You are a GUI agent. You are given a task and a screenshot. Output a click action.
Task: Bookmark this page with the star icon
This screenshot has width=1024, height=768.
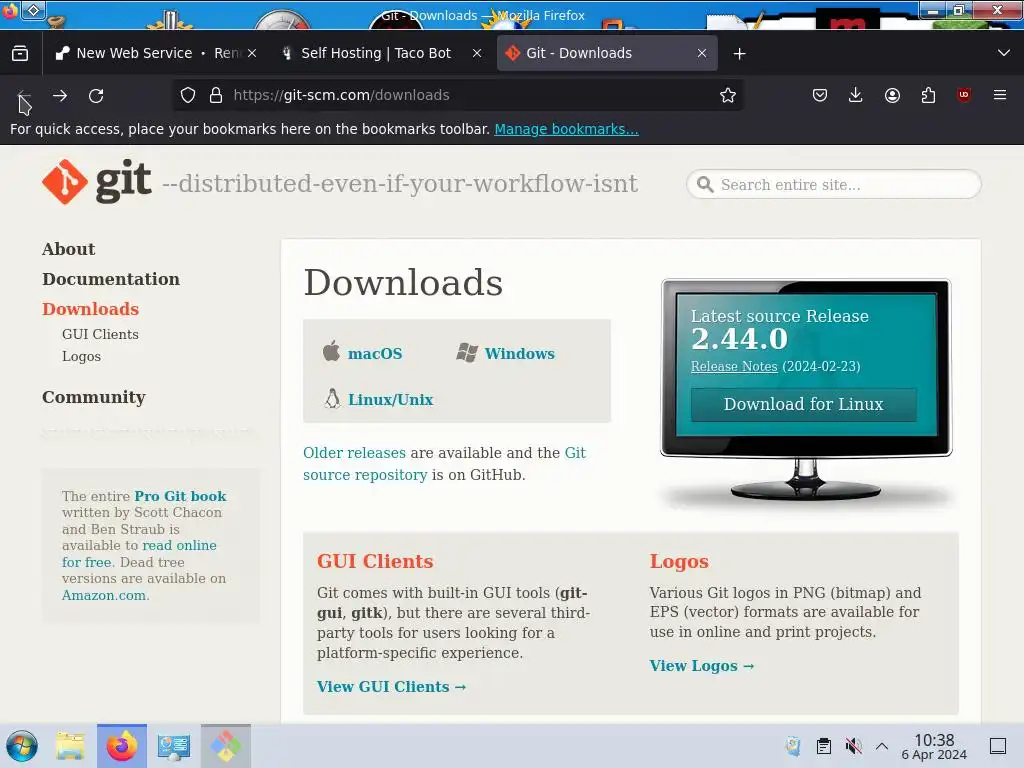click(728, 95)
